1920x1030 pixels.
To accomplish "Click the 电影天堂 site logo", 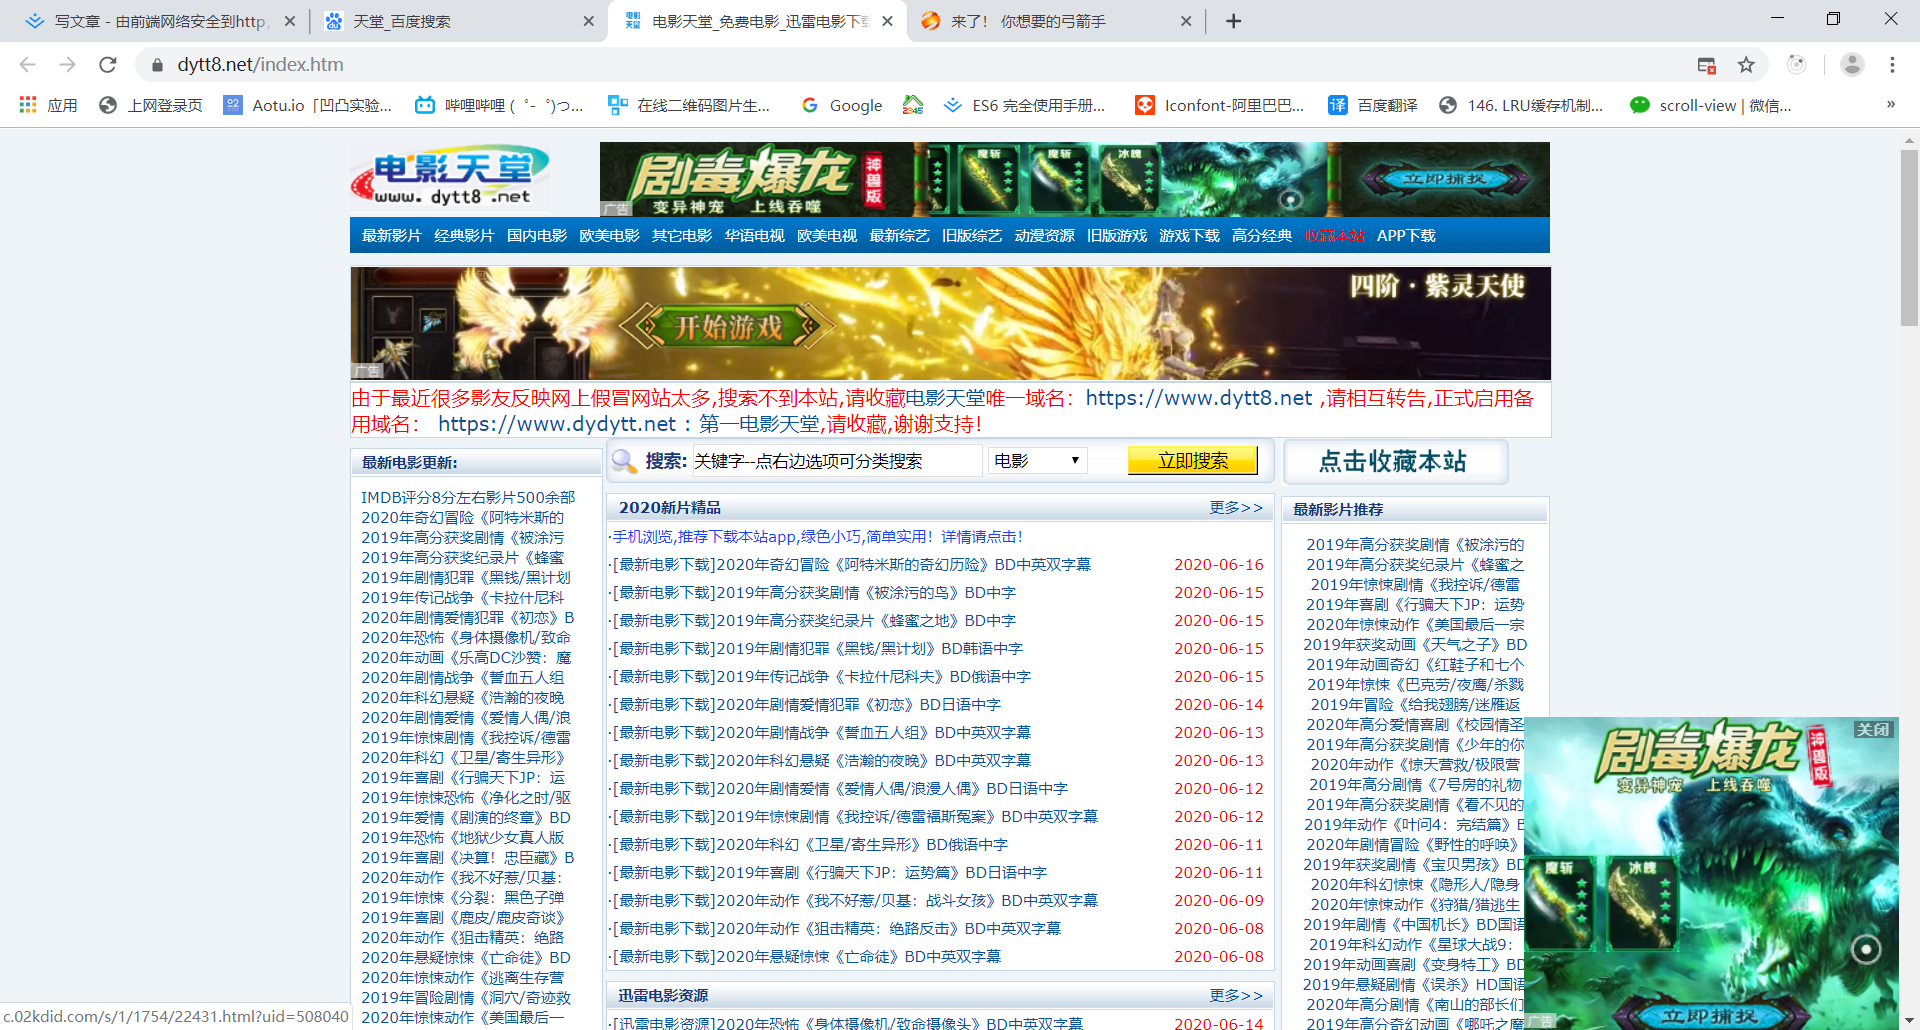I will pos(451,177).
